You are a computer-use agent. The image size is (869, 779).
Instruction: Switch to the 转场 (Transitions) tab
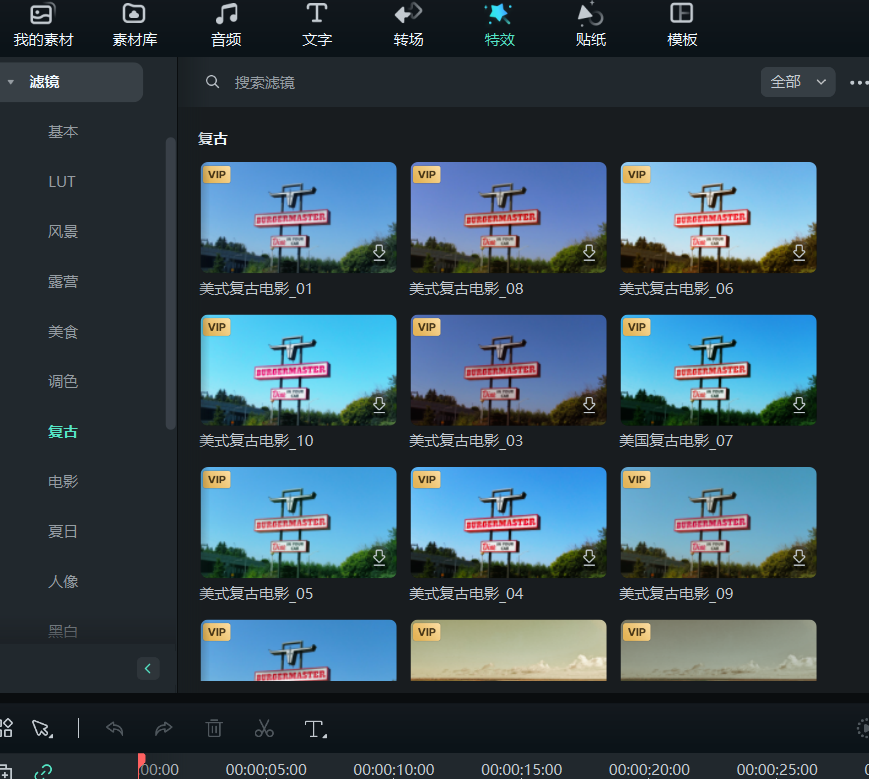[x=408, y=25]
